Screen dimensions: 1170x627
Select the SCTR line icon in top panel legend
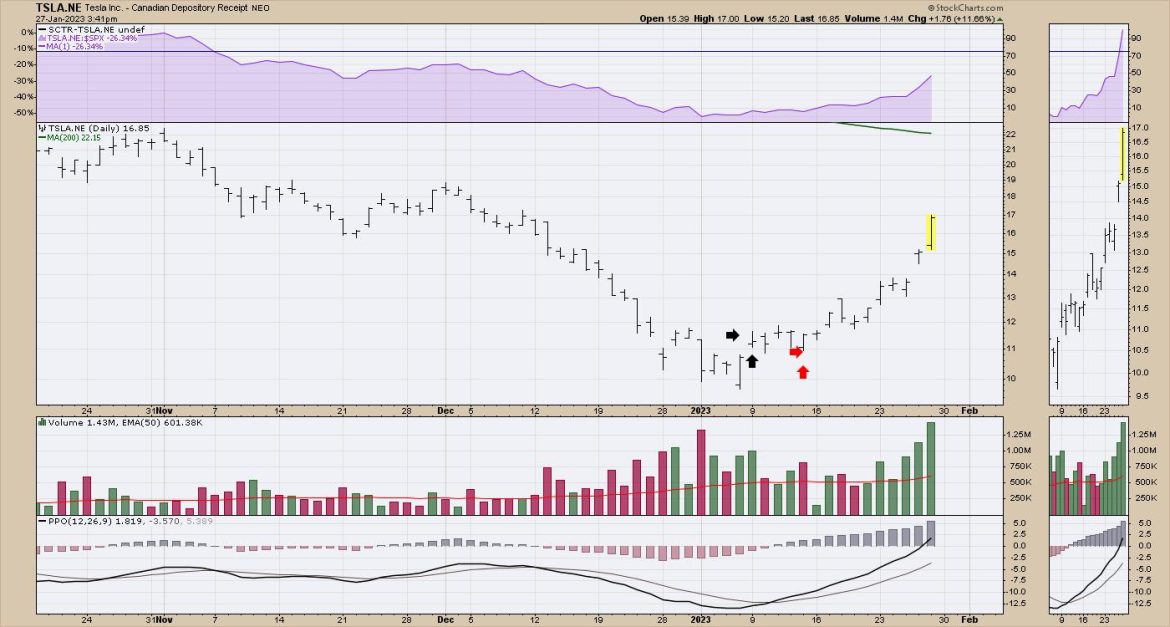(x=41, y=31)
